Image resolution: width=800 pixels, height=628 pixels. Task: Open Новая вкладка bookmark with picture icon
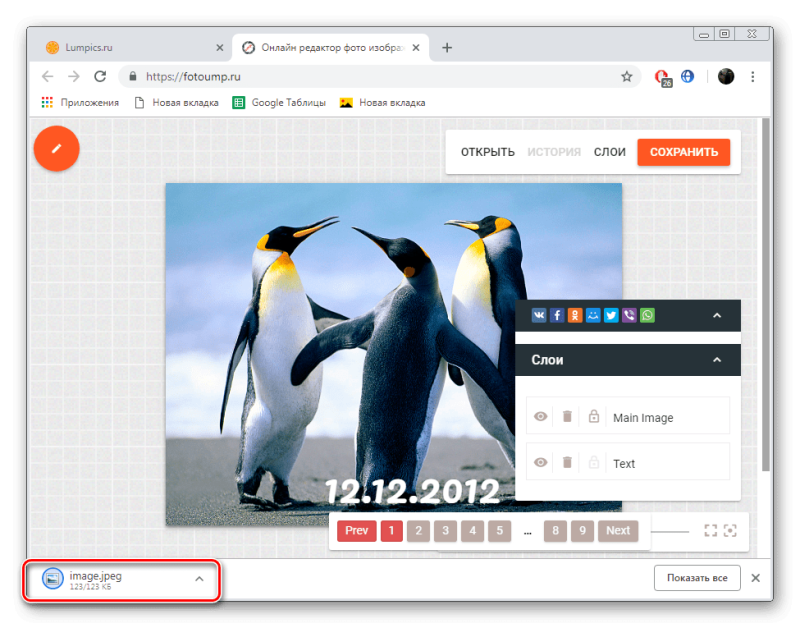(x=382, y=103)
